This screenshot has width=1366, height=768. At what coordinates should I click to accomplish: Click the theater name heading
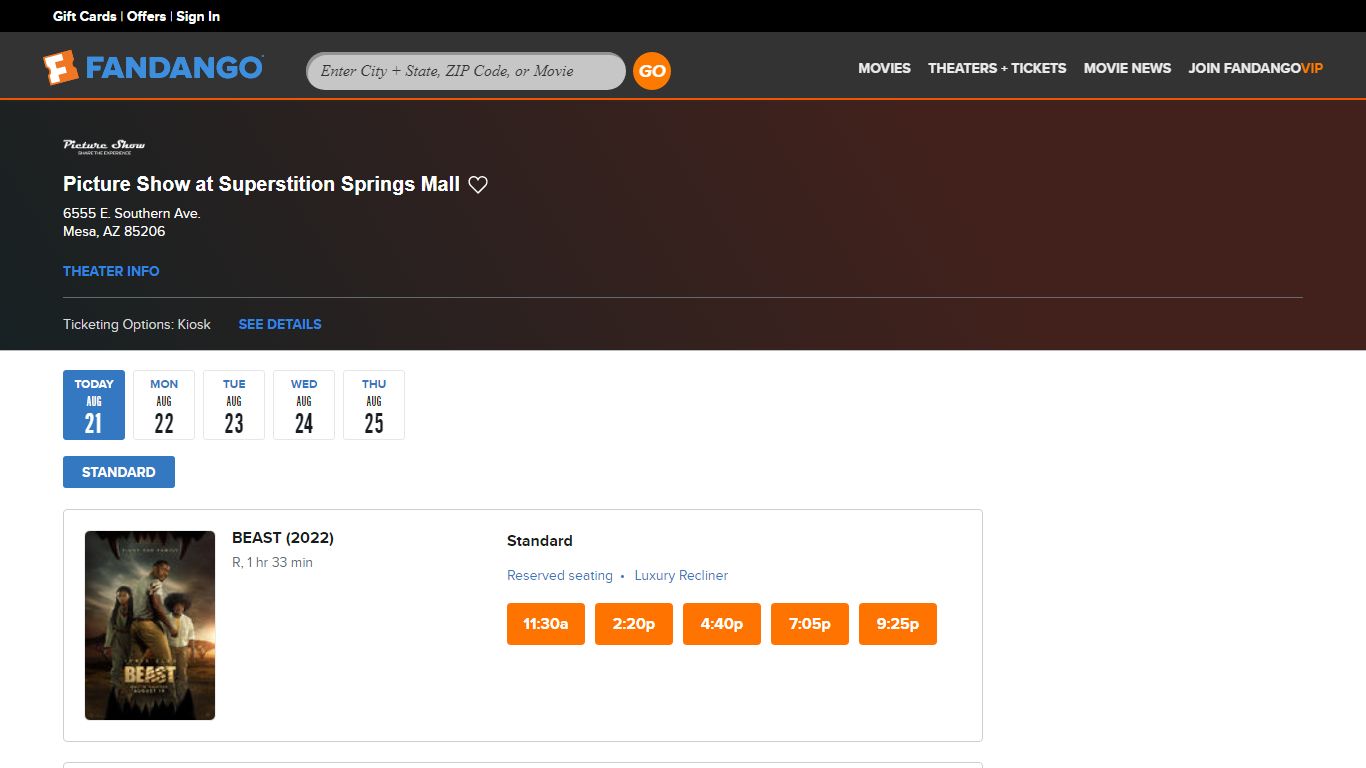[261, 184]
